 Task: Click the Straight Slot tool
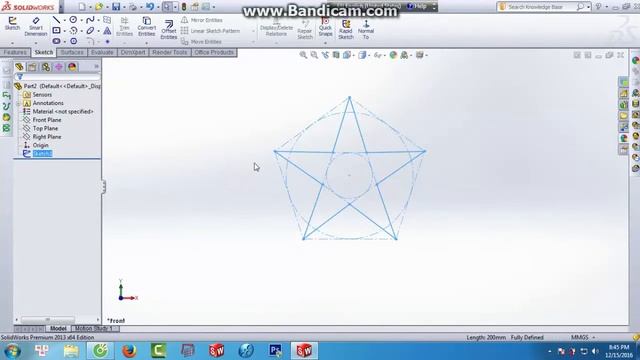(56, 41)
